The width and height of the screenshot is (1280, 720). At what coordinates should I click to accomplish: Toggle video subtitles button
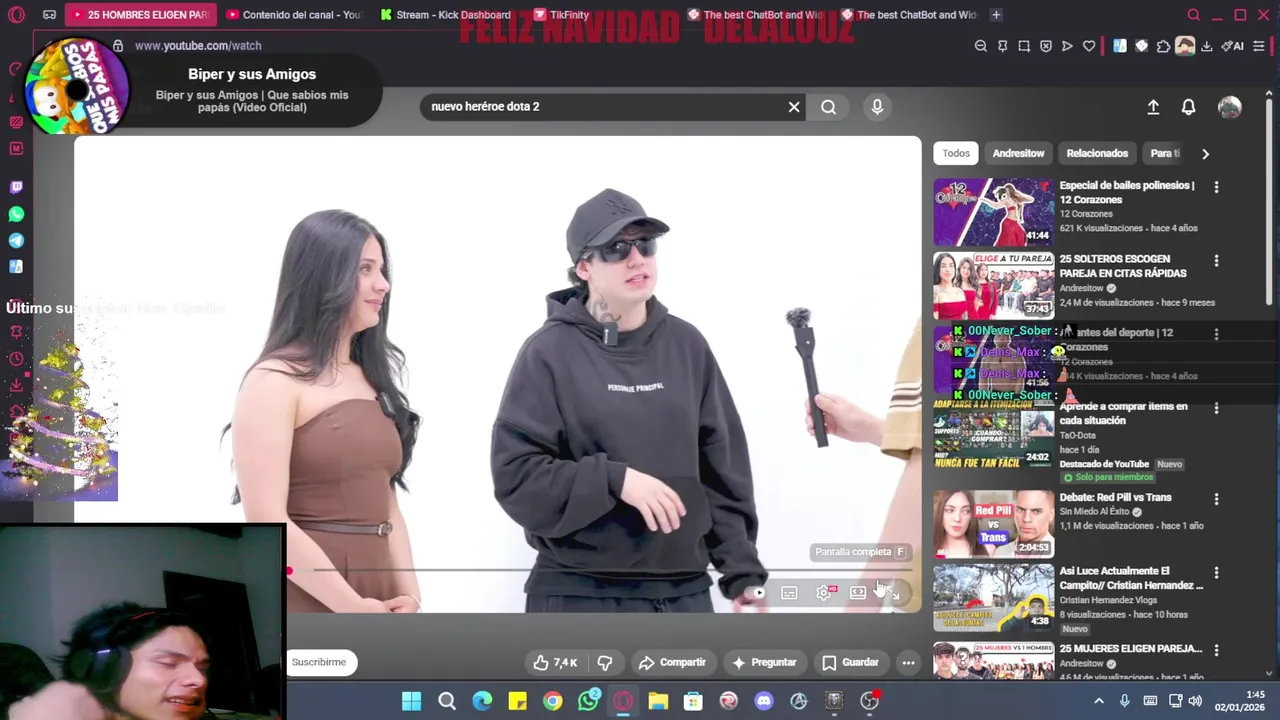point(789,593)
